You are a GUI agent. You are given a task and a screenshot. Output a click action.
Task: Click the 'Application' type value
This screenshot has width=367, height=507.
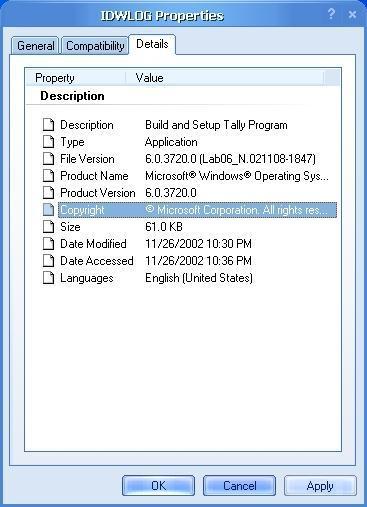click(171, 142)
